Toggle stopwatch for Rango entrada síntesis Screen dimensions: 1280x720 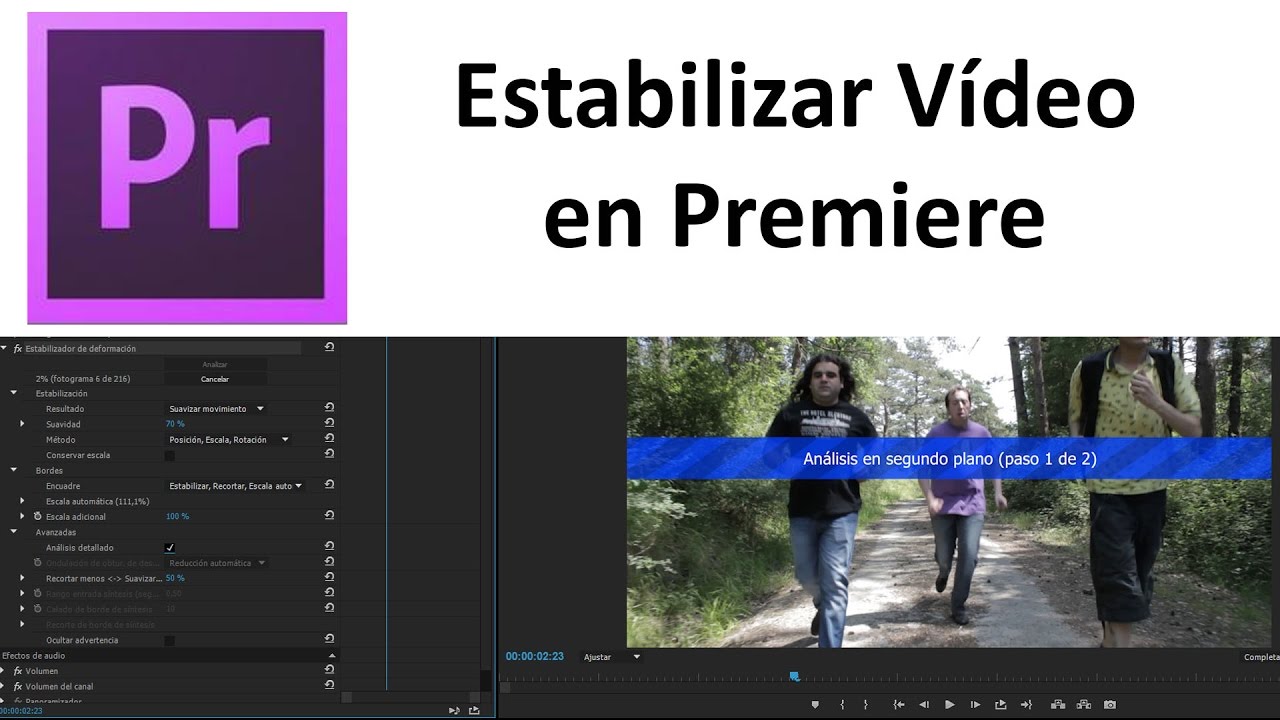click(37, 593)
